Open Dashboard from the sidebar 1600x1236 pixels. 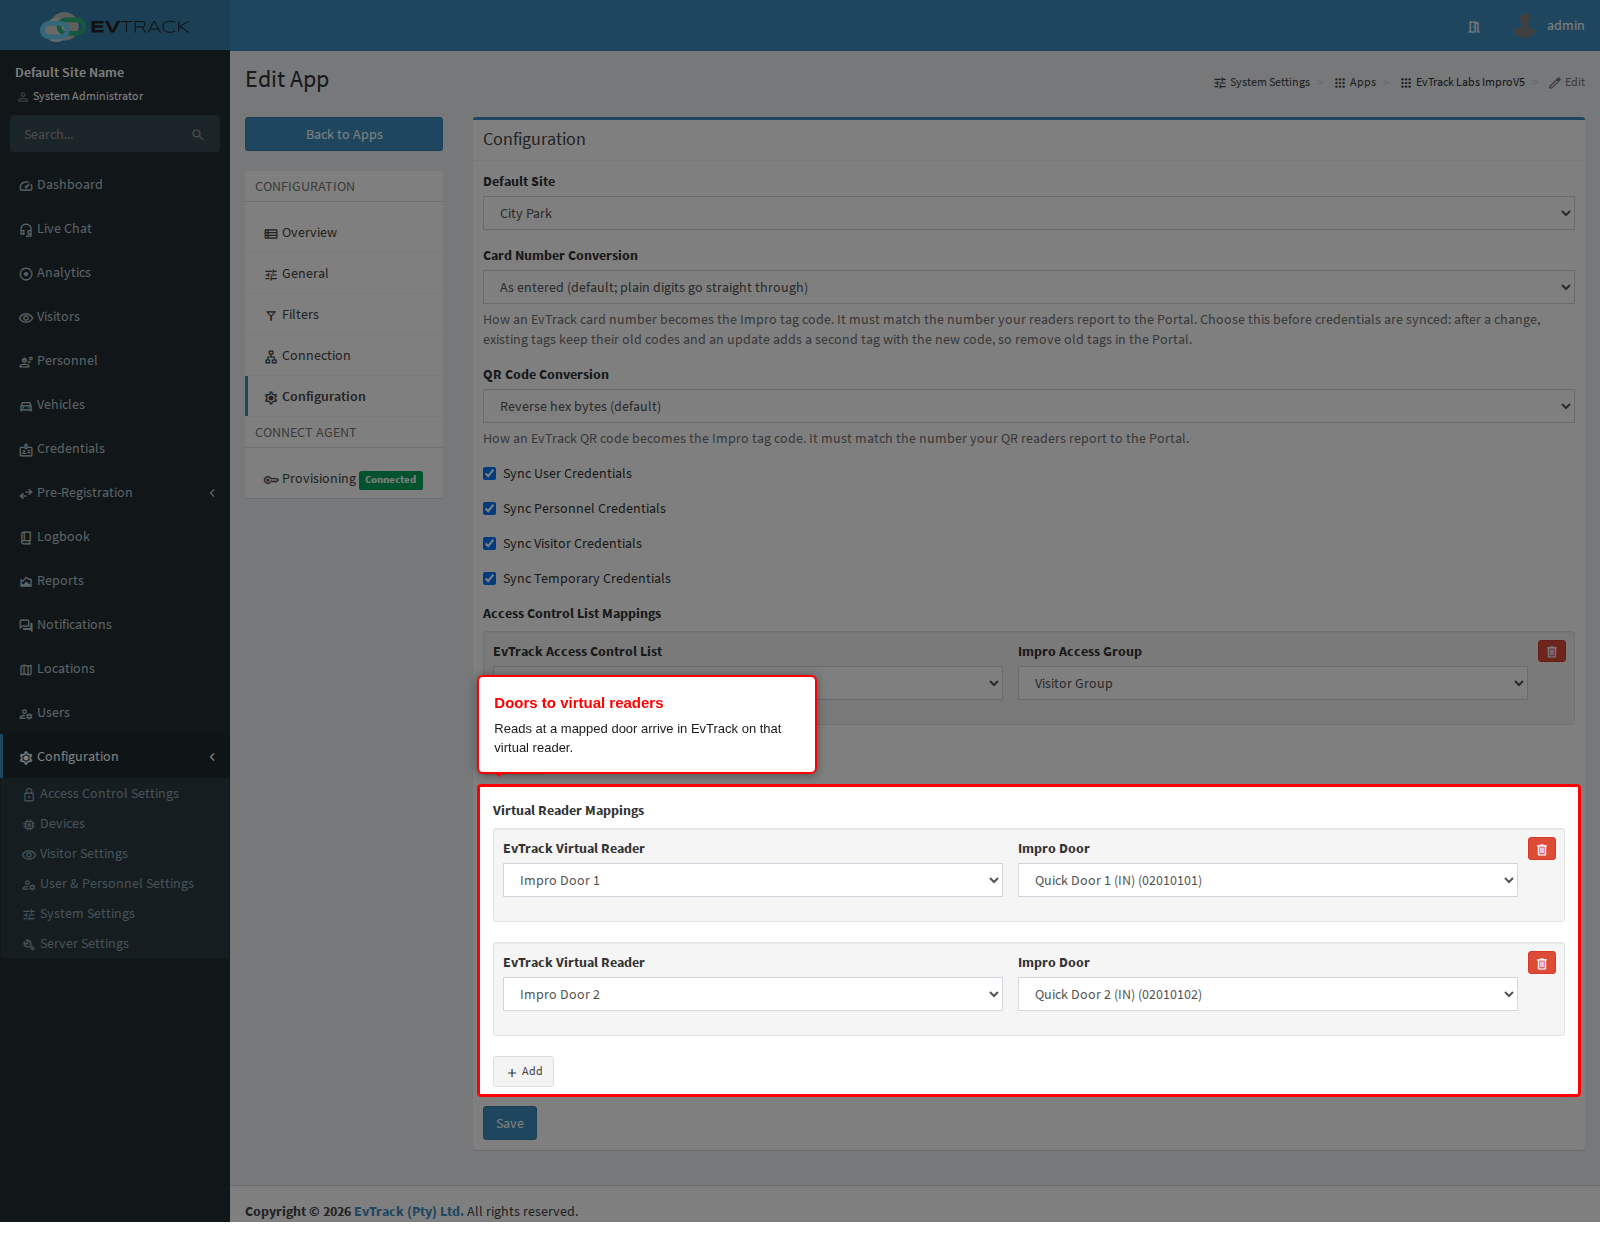(115, 185)
